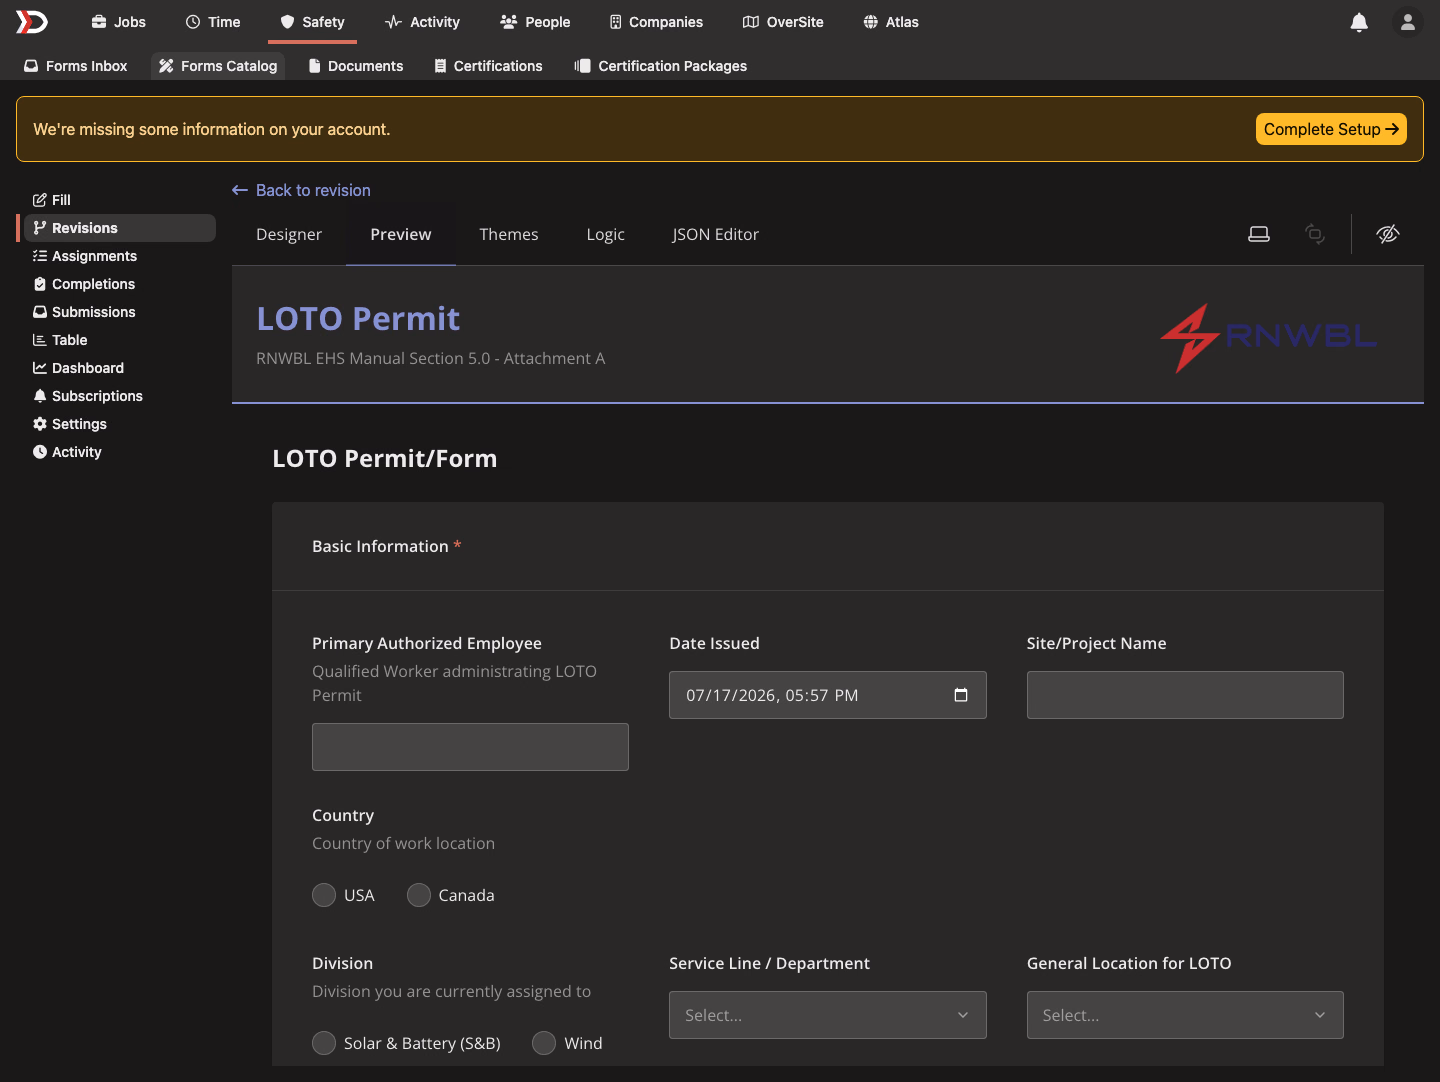
Task: Go to Forms Inbox
Action: click(x=76, y=66)
